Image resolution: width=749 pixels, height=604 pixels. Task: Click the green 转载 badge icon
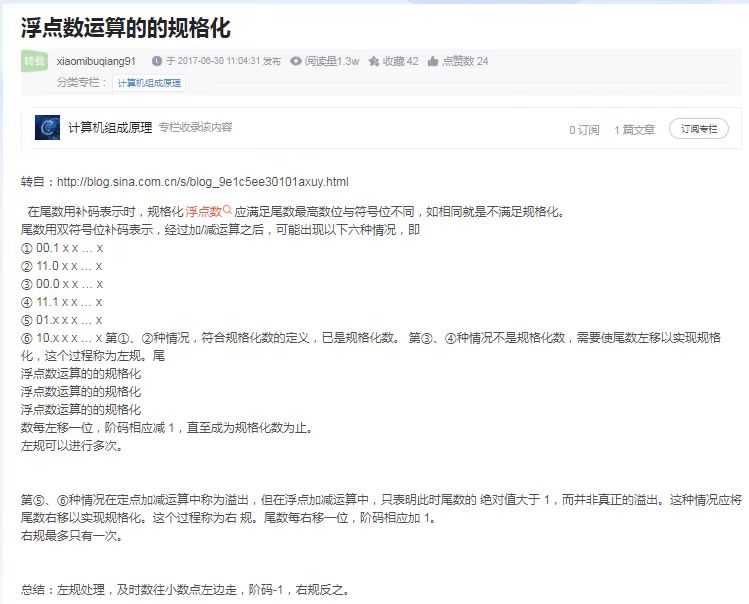pos(34,60)
